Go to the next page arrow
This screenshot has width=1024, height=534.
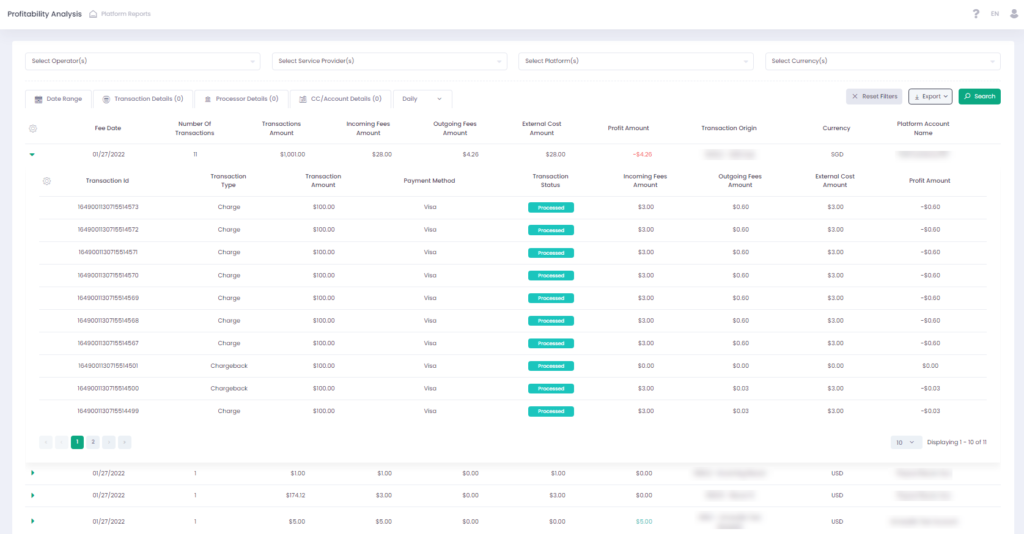[109, 442]
